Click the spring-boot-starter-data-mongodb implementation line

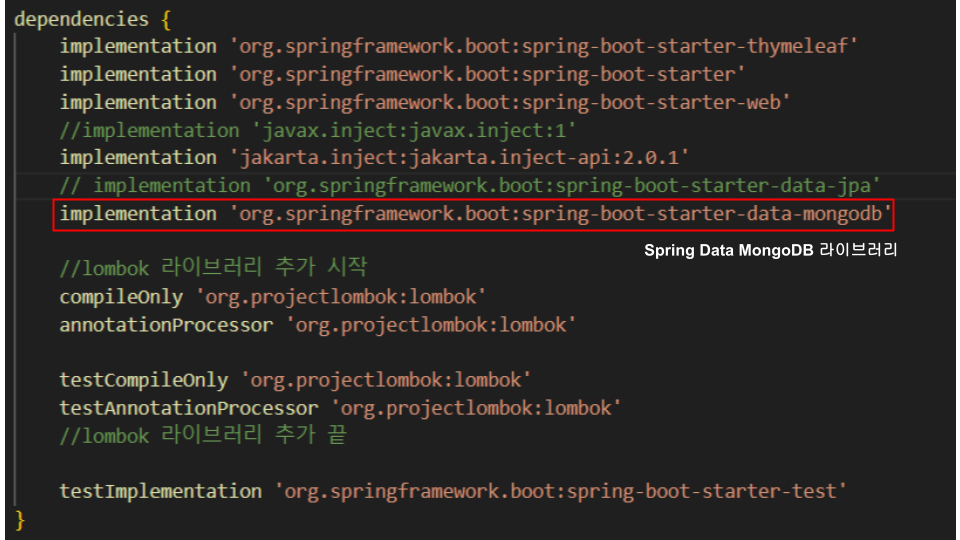coord(475,214)
